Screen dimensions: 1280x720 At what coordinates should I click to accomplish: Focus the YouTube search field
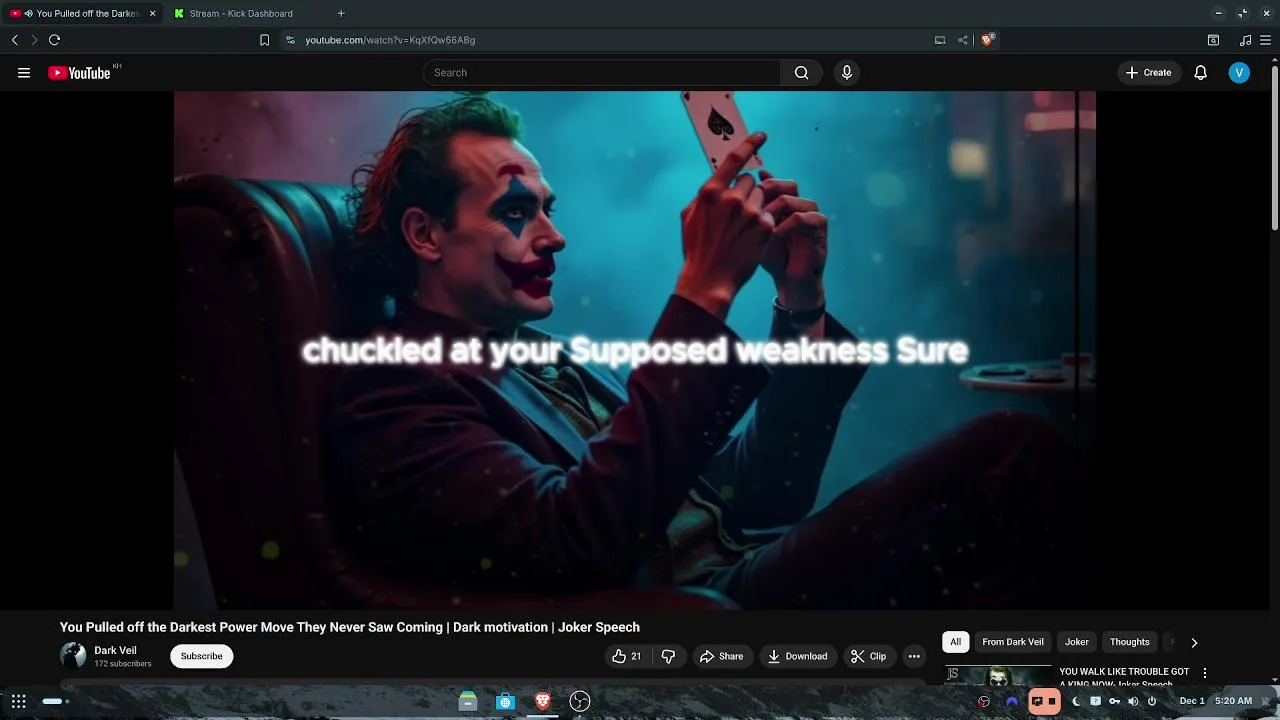602,73
